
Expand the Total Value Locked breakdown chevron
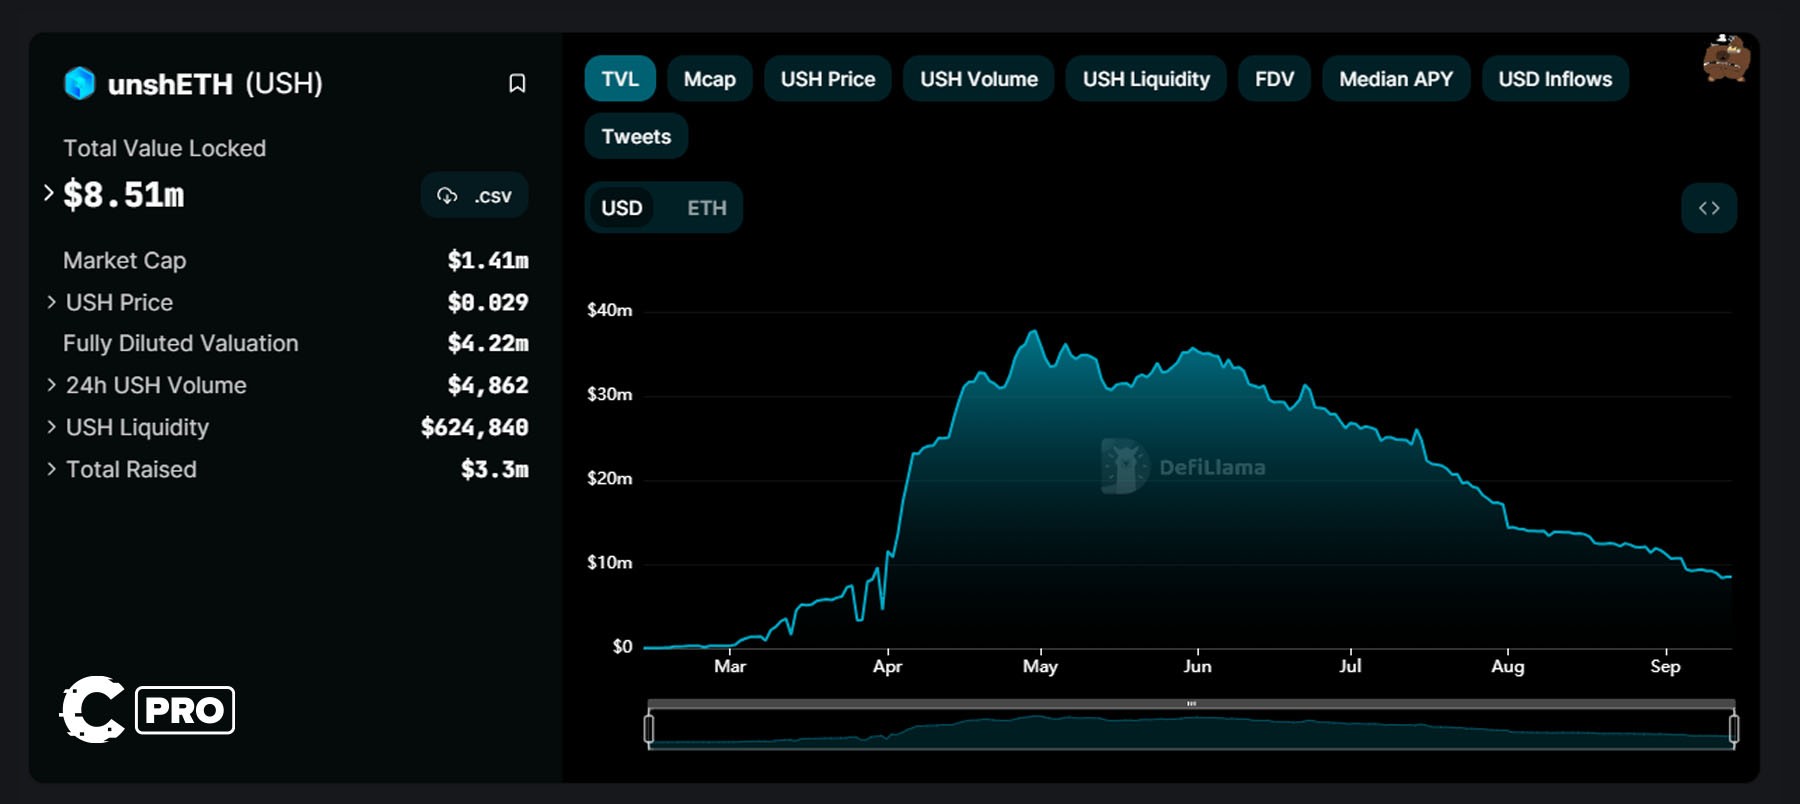48,193
